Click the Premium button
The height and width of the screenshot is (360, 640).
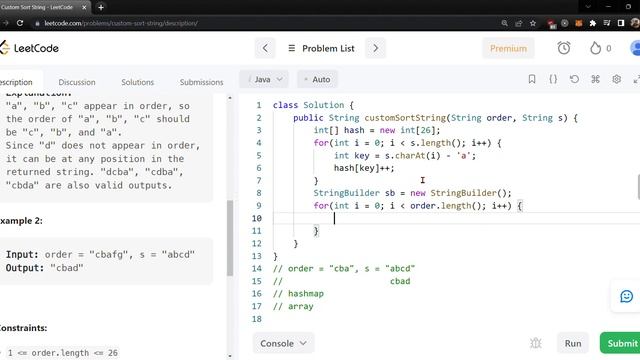[x=508, y=48]
